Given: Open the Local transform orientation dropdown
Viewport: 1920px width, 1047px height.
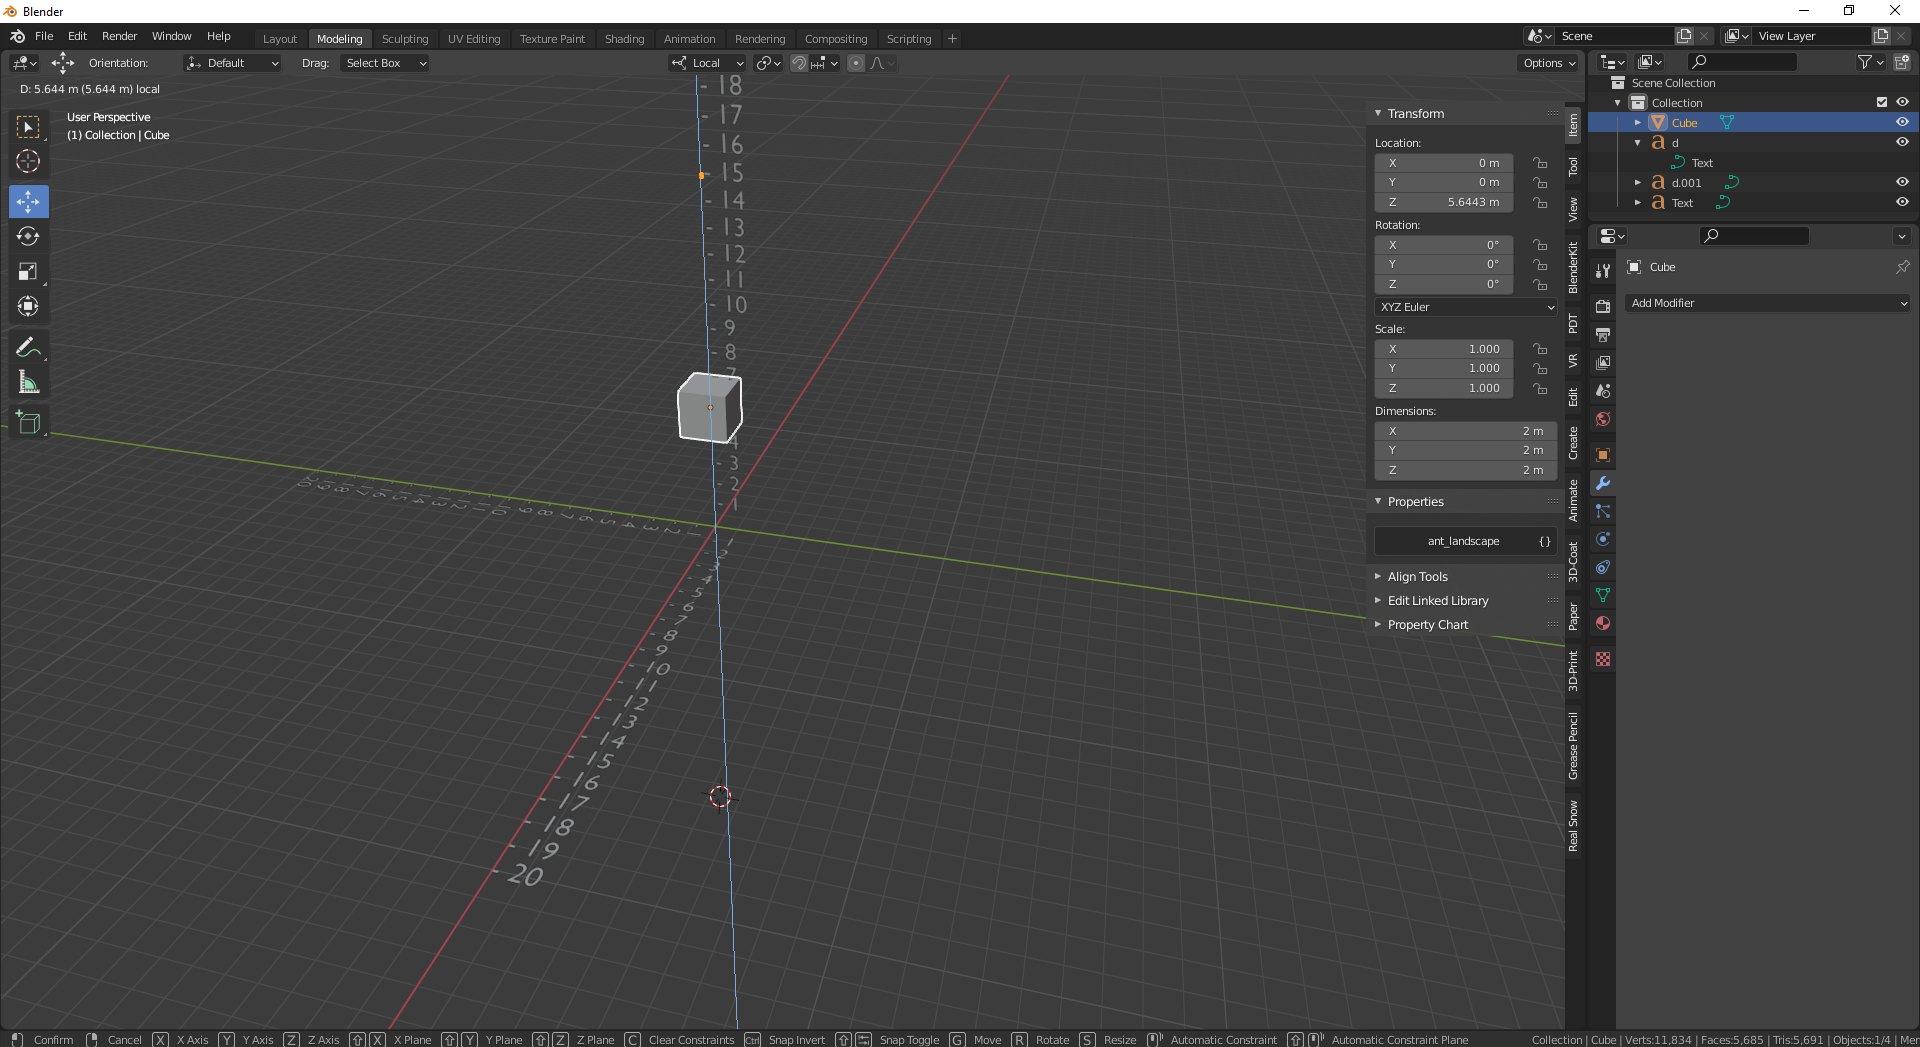Looking at the screenshot, I should click(x=707, y=63).
